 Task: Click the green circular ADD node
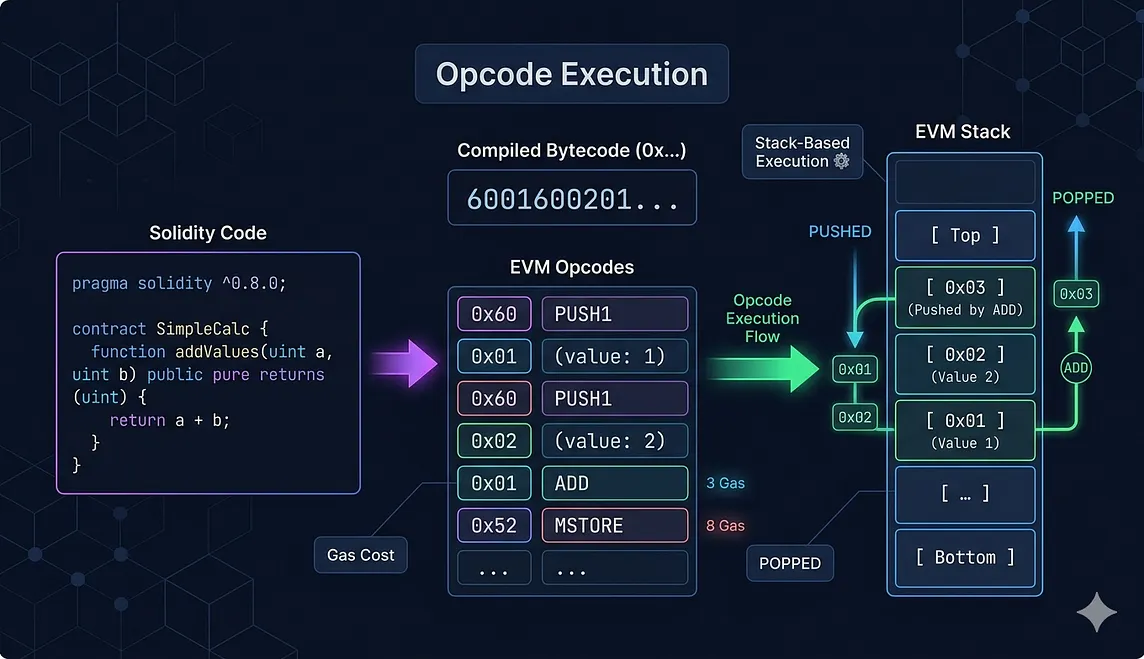tap(1075, 368)
